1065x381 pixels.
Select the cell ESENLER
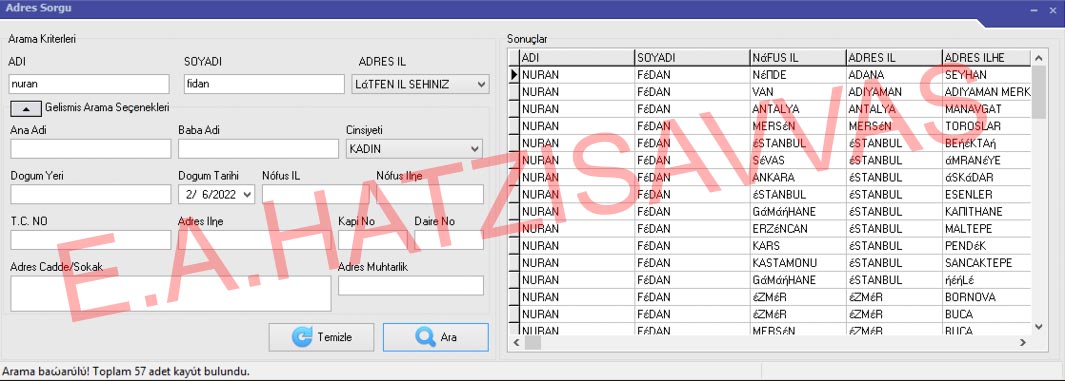click(986, 194)
